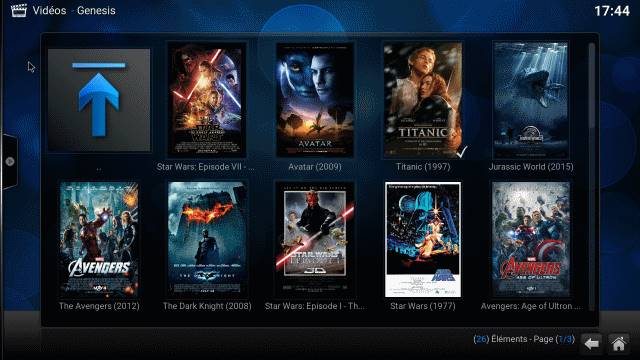Click the Jurassic World (2015) title text
This screenshot has width=640, height=360.
(x=531, y=167)
